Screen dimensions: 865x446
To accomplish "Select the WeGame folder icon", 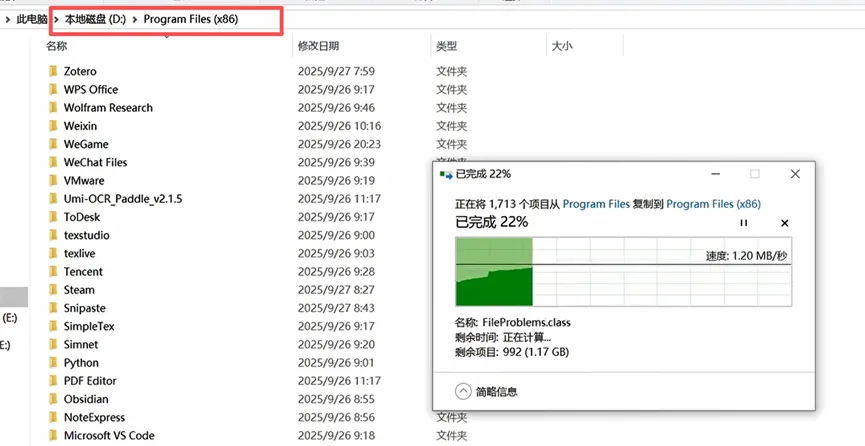I will click(54, 144).
